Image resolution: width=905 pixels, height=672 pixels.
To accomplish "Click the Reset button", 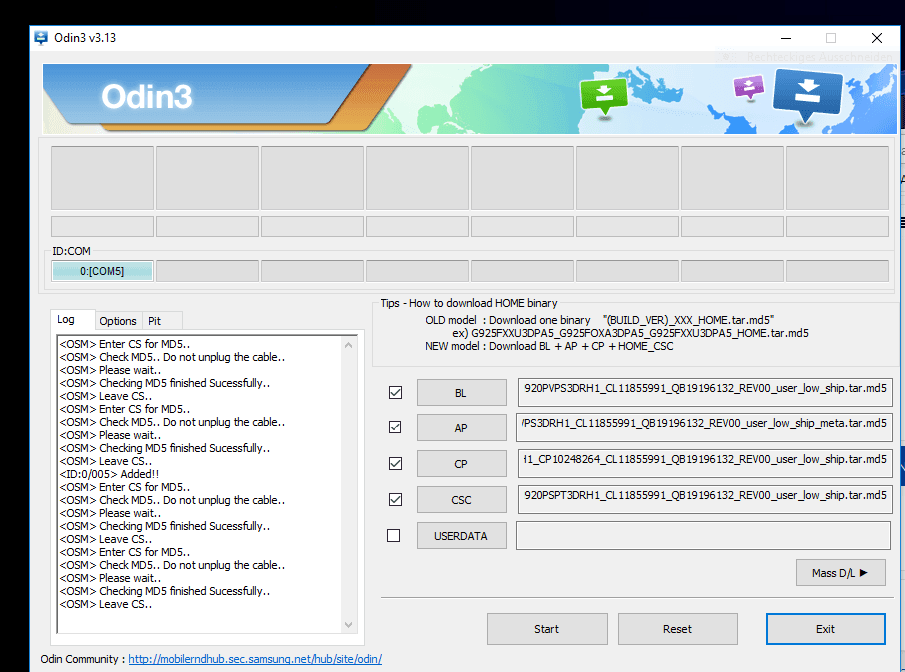I will (x=678, y=629).
